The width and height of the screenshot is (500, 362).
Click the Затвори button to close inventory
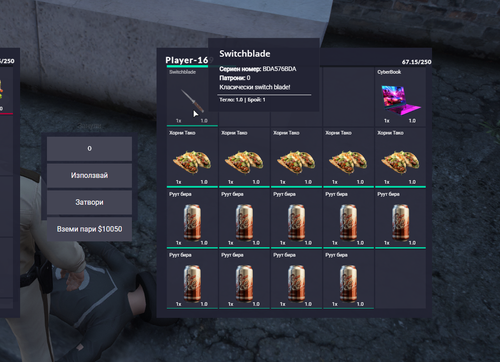(89, 202)
